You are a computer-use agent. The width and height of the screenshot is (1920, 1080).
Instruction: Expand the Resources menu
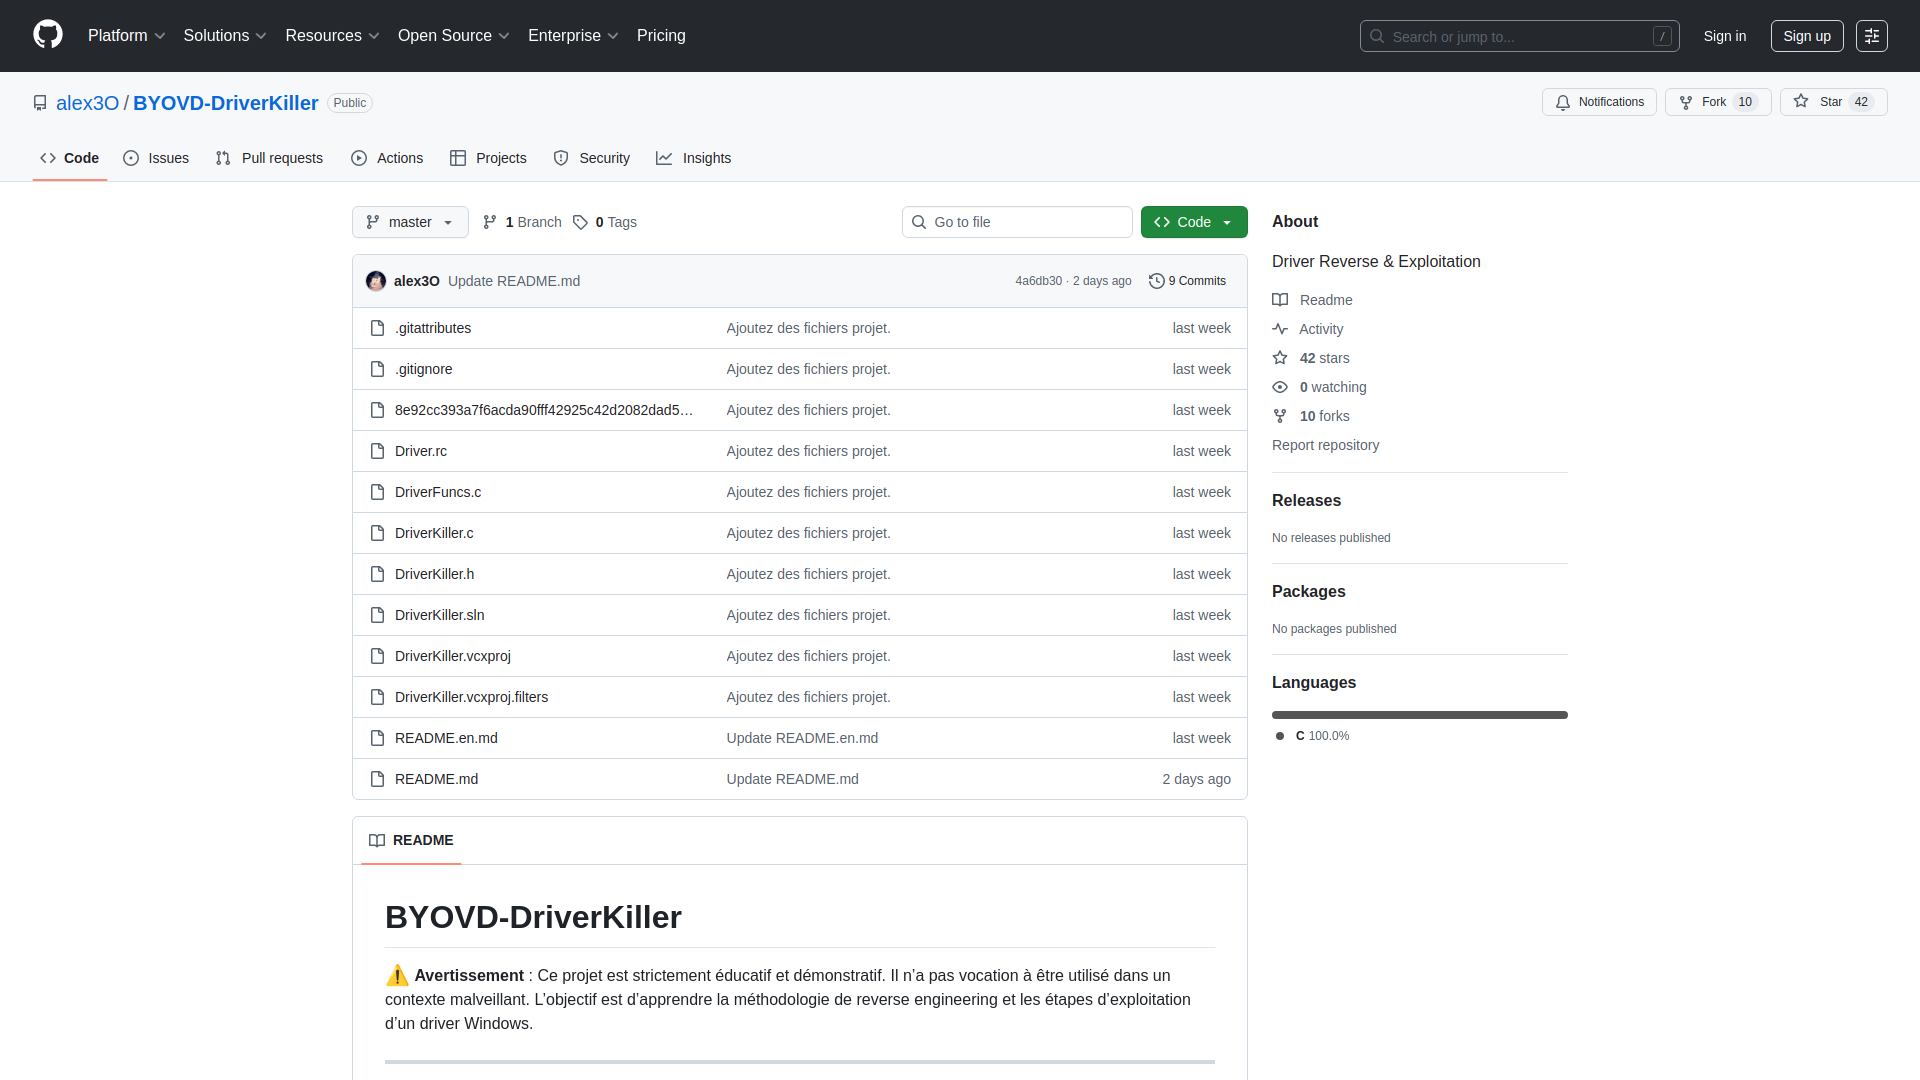332,36
